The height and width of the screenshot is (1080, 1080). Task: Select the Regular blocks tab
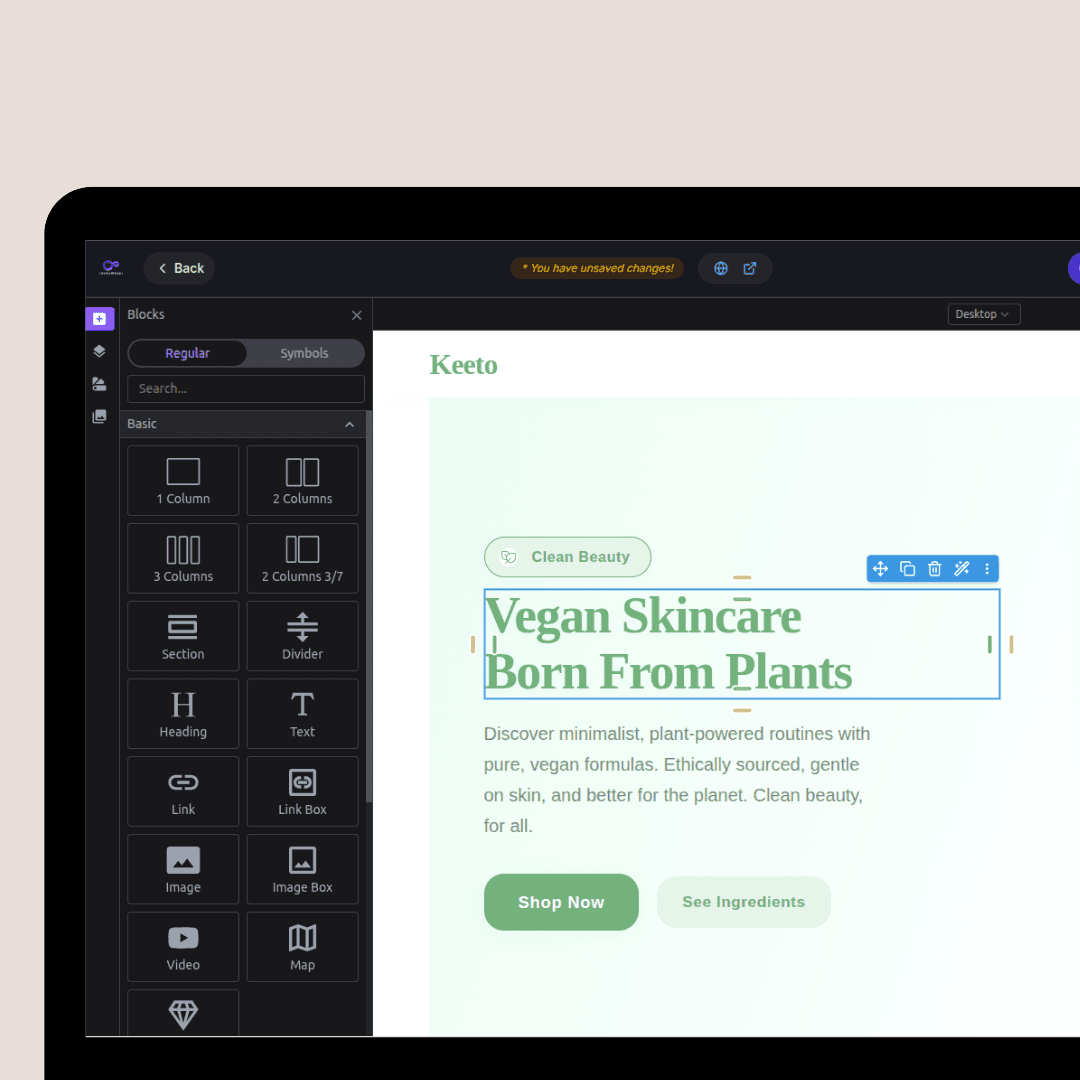(187, 353)
